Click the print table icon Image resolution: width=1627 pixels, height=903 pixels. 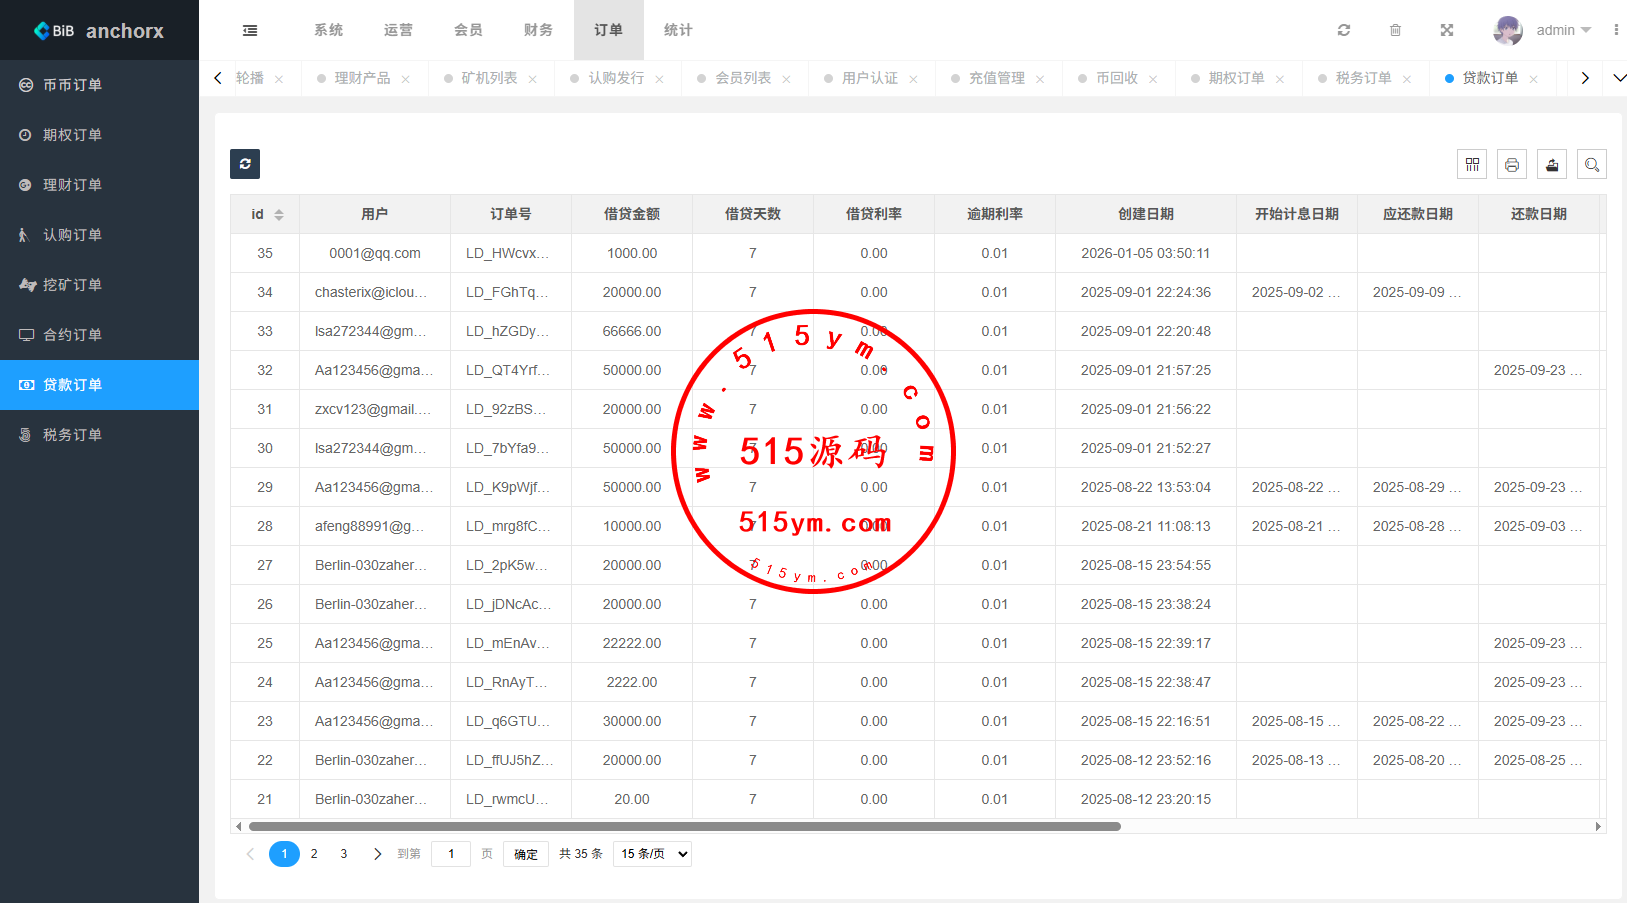[x=1512, y=164]
